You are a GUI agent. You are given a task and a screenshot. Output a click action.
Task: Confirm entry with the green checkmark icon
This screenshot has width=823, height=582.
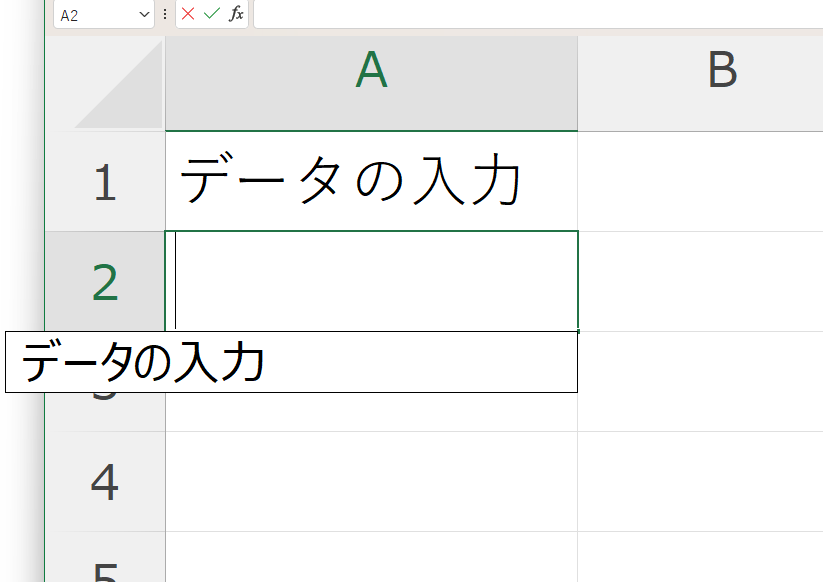pyautogui.click(x=211, y=14)
